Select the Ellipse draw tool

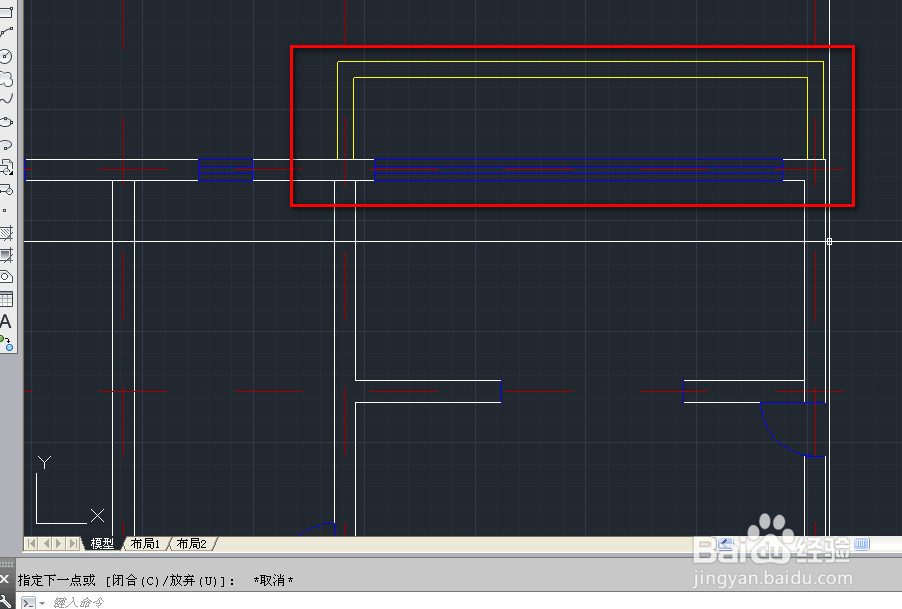(6, 122)
